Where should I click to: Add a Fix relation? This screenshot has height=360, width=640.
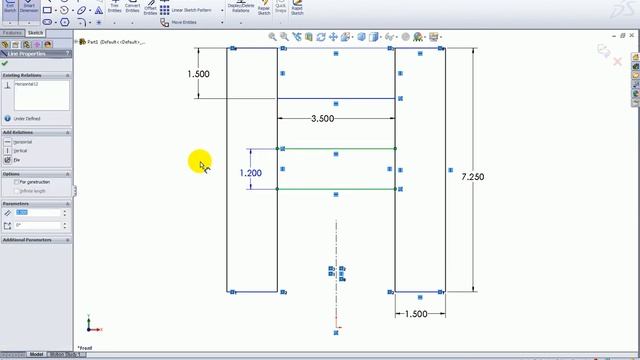click(12, 160)
